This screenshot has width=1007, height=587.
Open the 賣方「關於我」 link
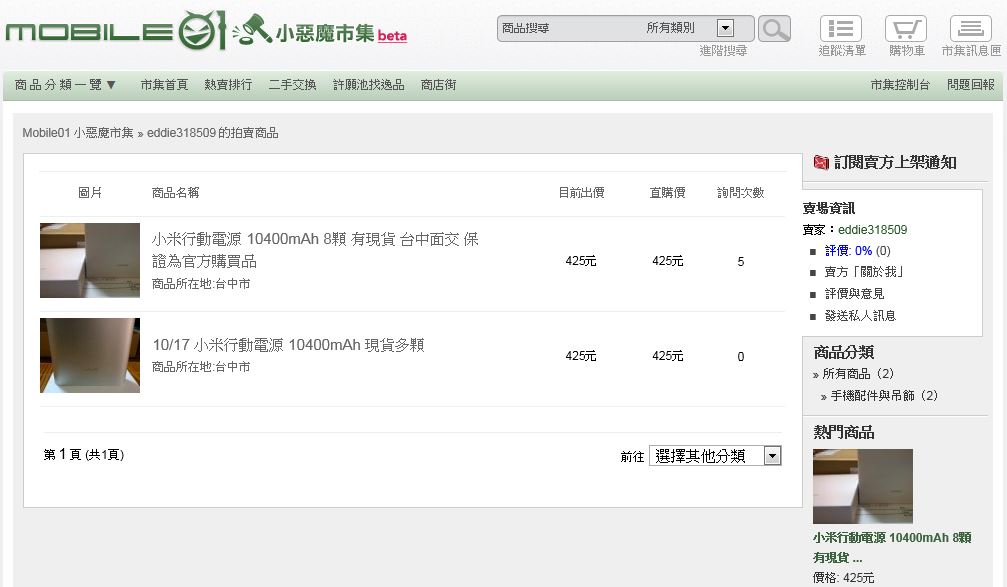point(864,272)
